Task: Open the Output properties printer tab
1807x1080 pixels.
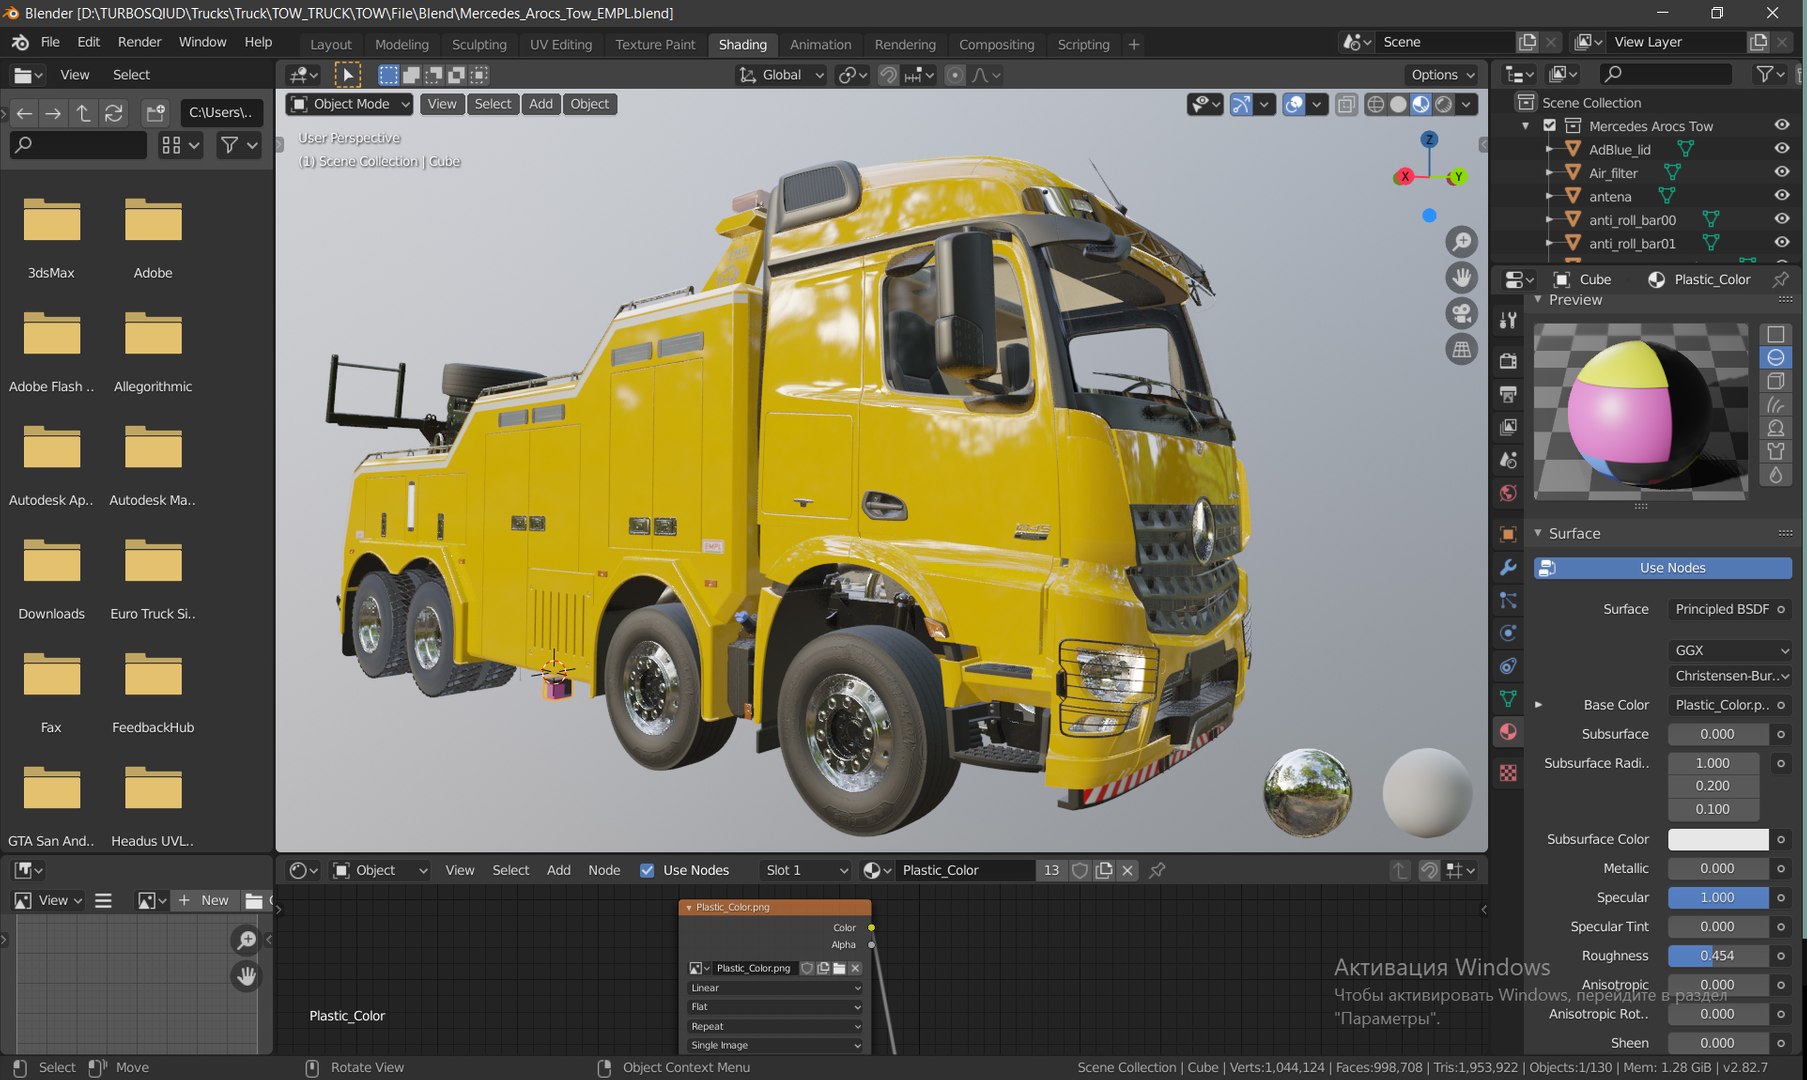Action: [1508, 394]
